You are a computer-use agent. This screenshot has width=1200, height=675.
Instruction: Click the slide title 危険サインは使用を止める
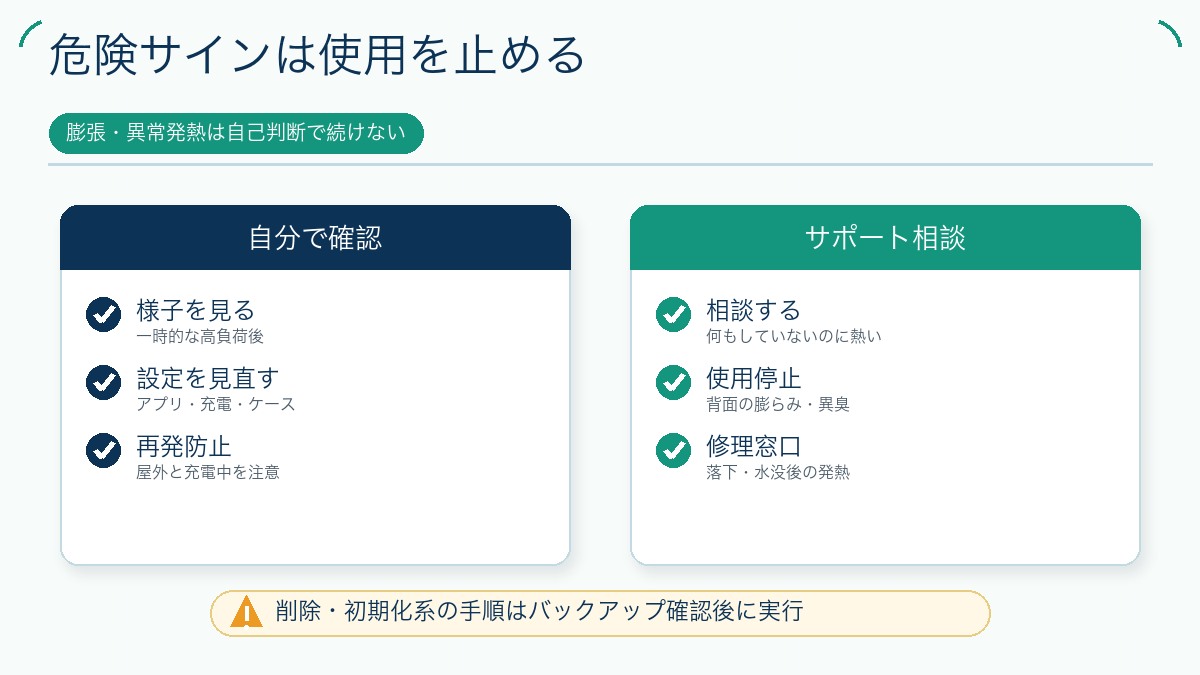[316, 56]
